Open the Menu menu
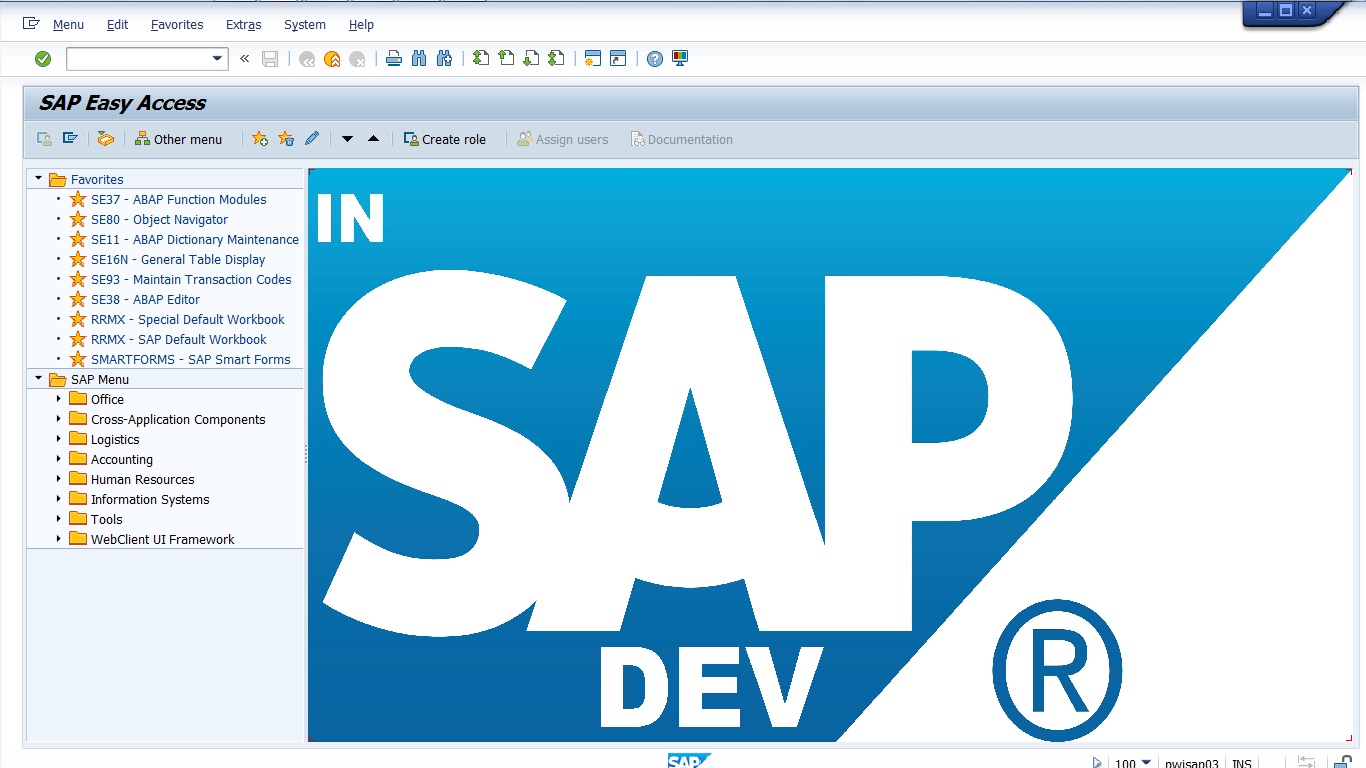Viewport: 1366px width, 768px height. (x=69, y=24)
